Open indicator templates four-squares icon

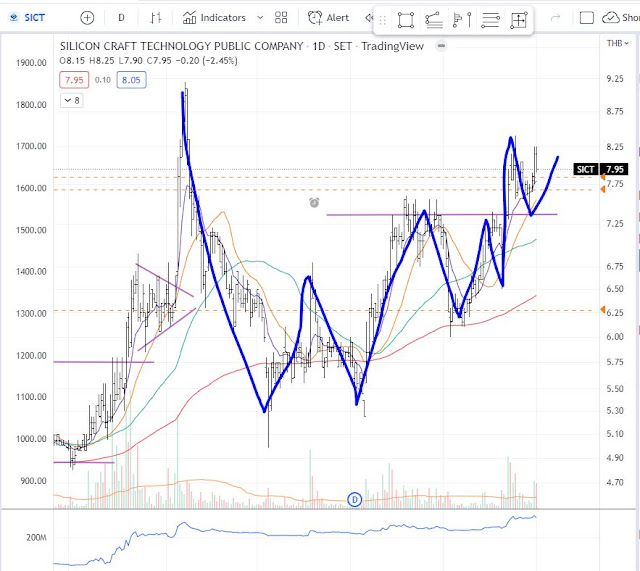click(281, 18)
